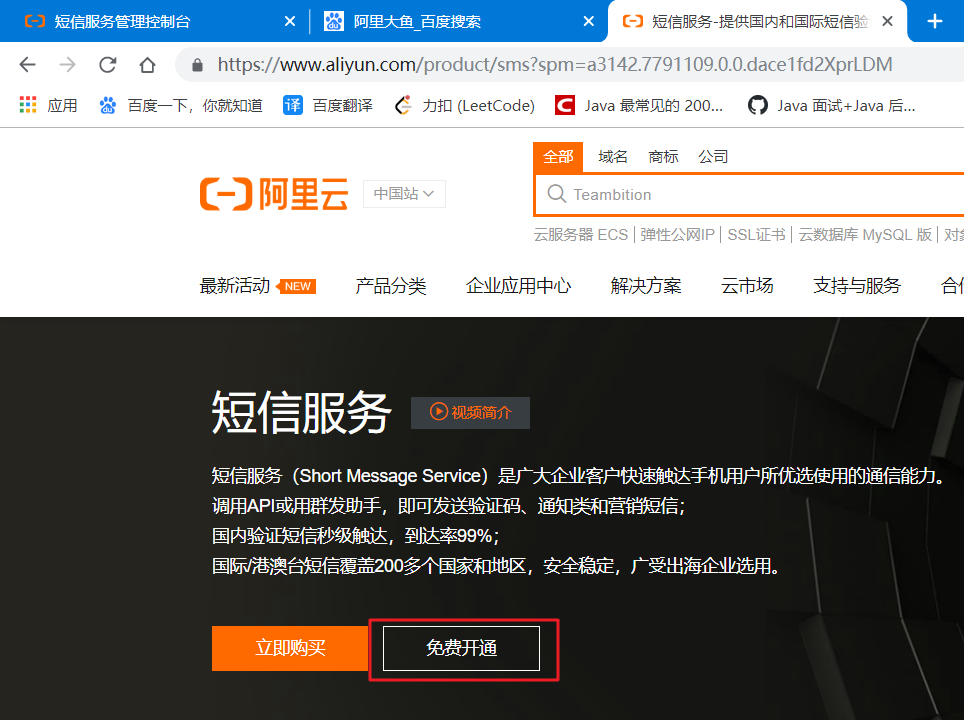964x720 pixels.
Task: Click the browser back arrow
Action: point(28,65)
